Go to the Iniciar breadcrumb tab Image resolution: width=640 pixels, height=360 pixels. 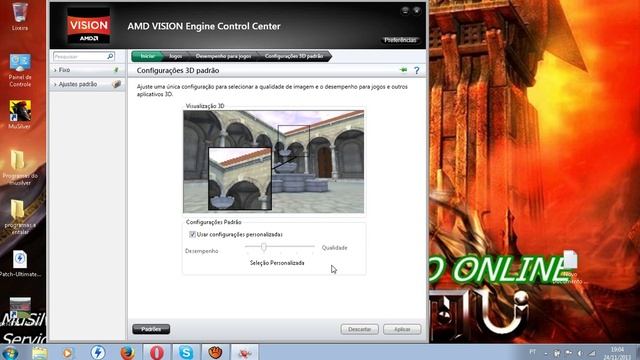(x=147, y=56)
